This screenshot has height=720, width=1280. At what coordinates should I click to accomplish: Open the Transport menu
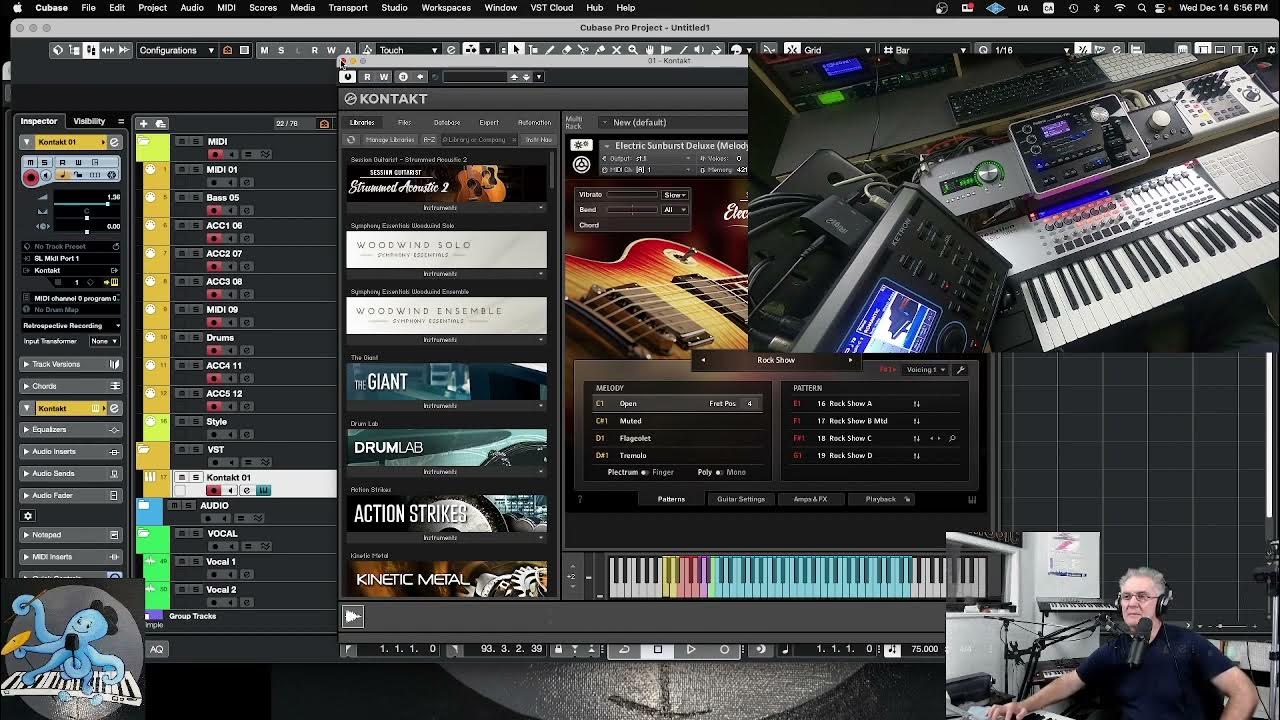(348, 8)
